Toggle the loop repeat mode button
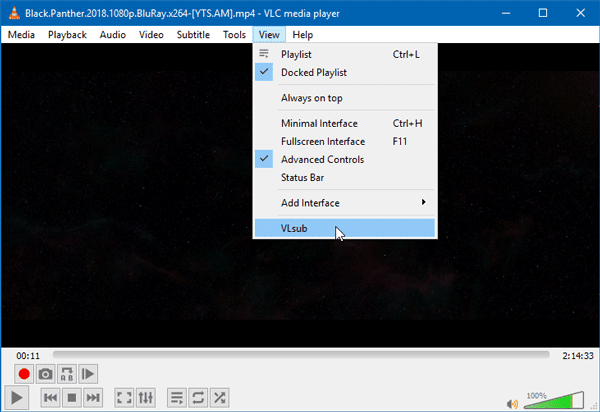The width and height of the screenshot is (600, 412). [x=198, y=398]
